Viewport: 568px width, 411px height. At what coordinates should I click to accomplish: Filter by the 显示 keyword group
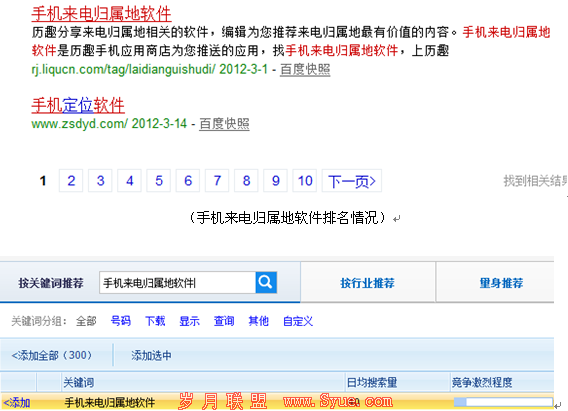coord(189,321)
